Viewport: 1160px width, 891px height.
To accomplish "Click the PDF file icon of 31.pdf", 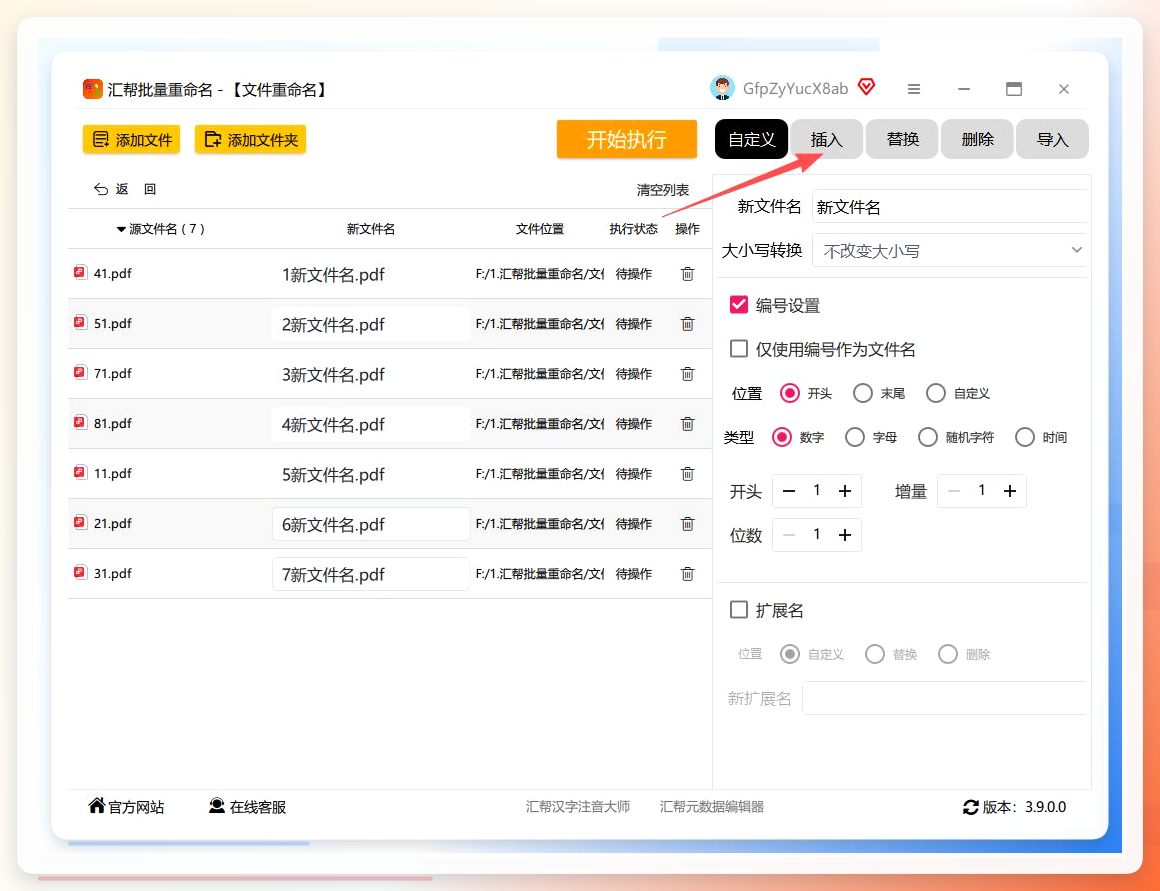I will [x=81, y=572].
